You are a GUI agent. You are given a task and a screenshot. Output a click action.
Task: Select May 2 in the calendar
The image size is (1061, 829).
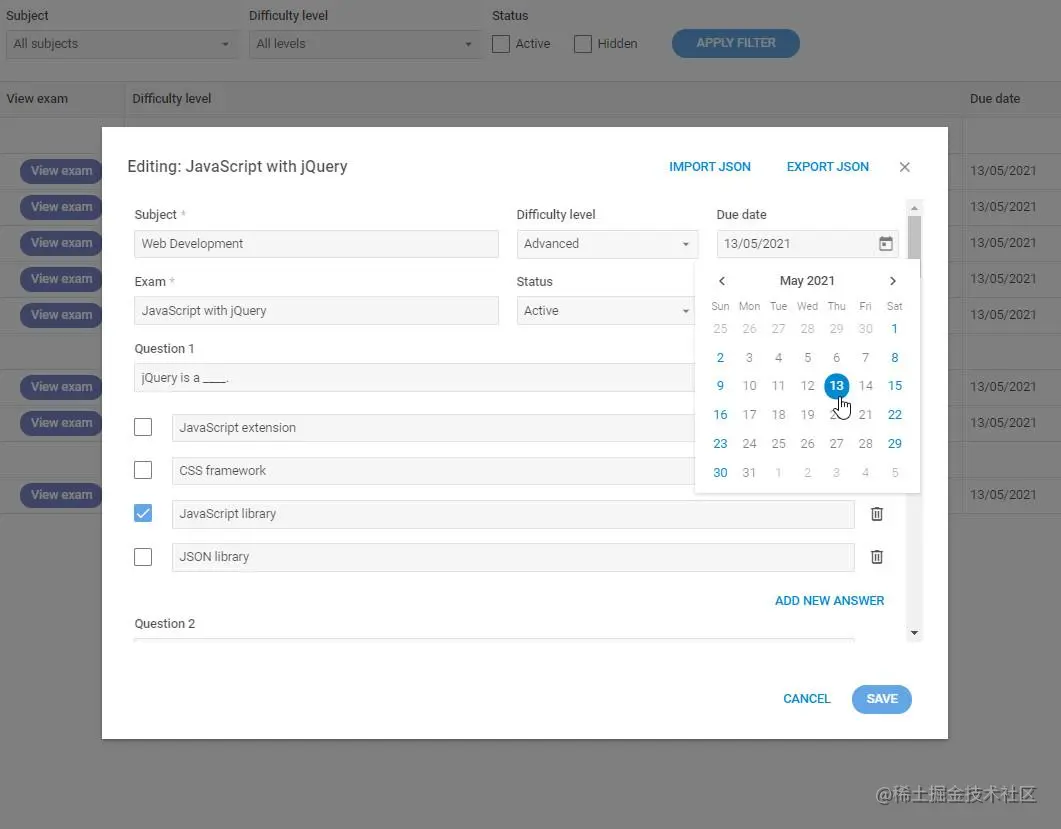pyautogui.click(x=720, y=357)
